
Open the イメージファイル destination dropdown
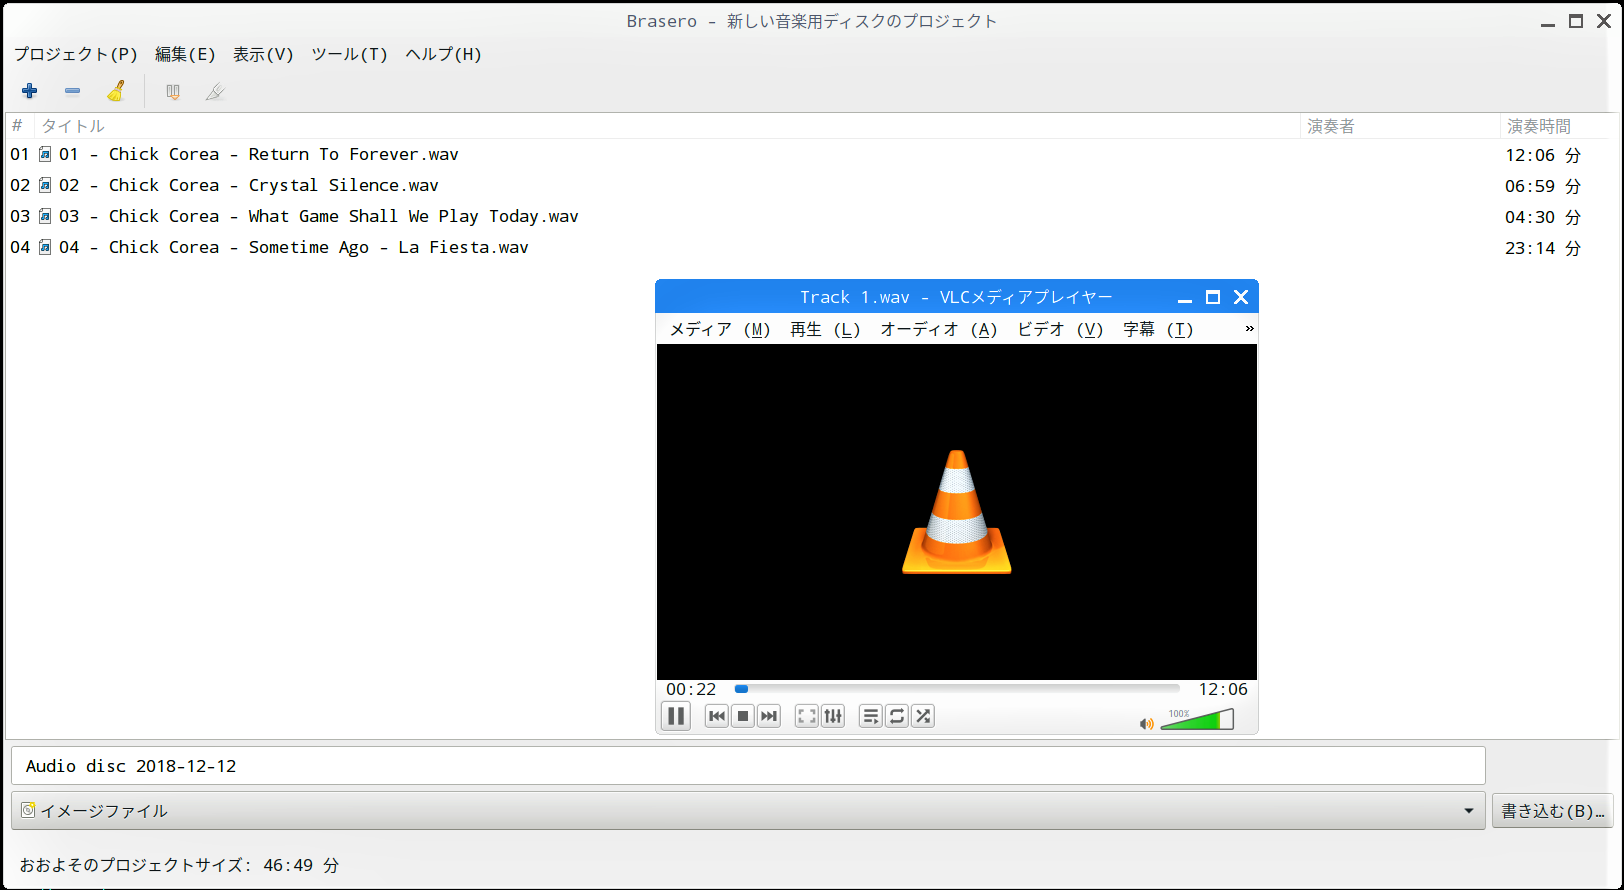[x=748, y=811]
